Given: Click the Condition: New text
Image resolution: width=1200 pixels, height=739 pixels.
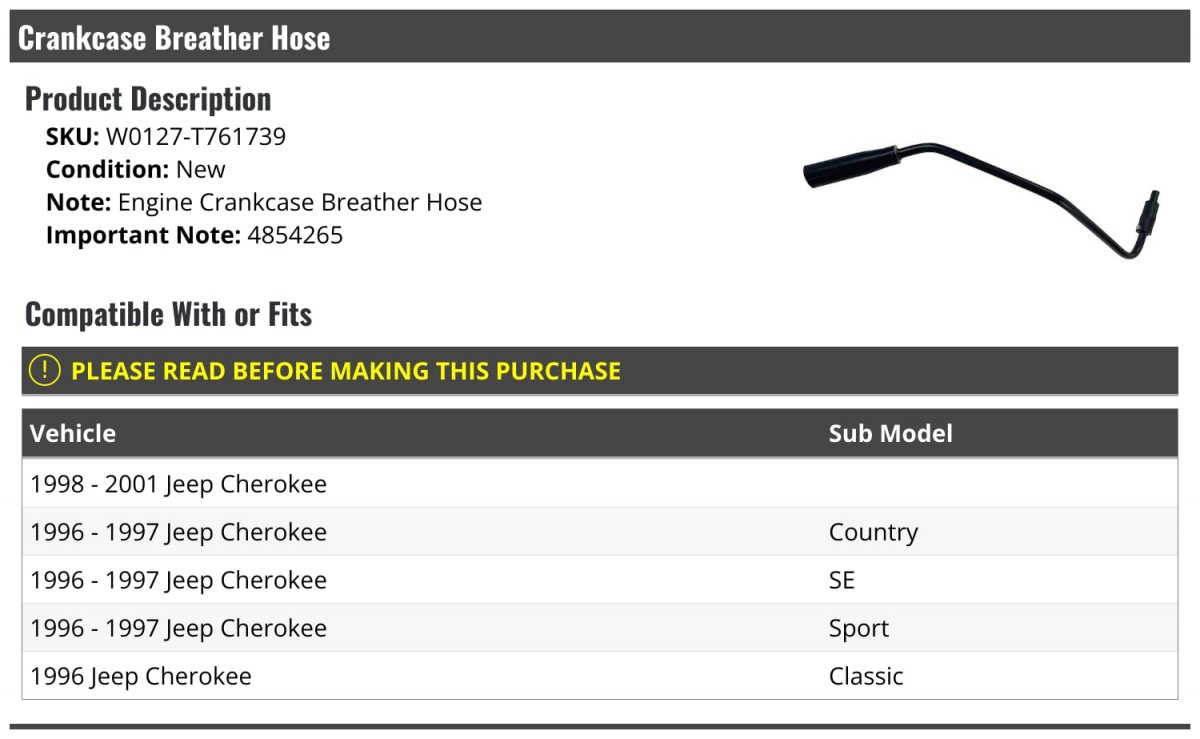Looking at the screenshot, I should coord(136,170).
